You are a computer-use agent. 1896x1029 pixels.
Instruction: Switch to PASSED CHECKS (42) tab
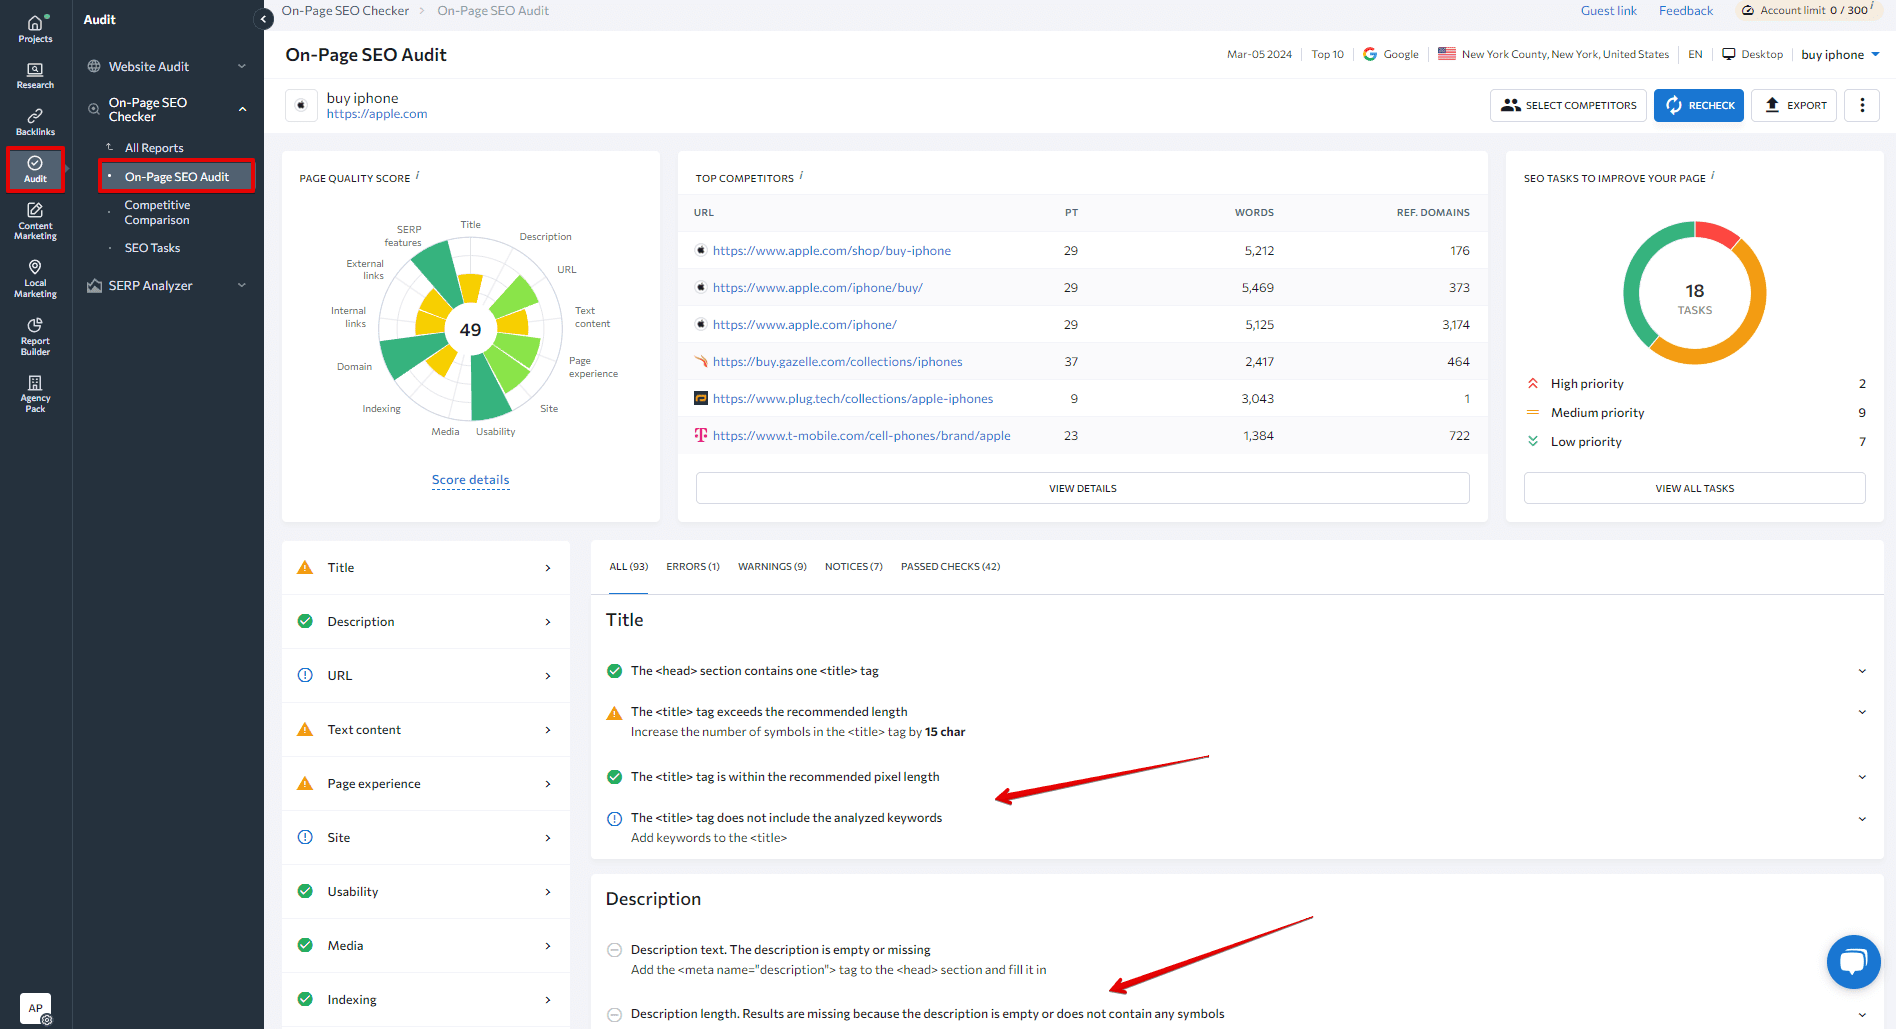pyautogui.click(x=950, y=567)
